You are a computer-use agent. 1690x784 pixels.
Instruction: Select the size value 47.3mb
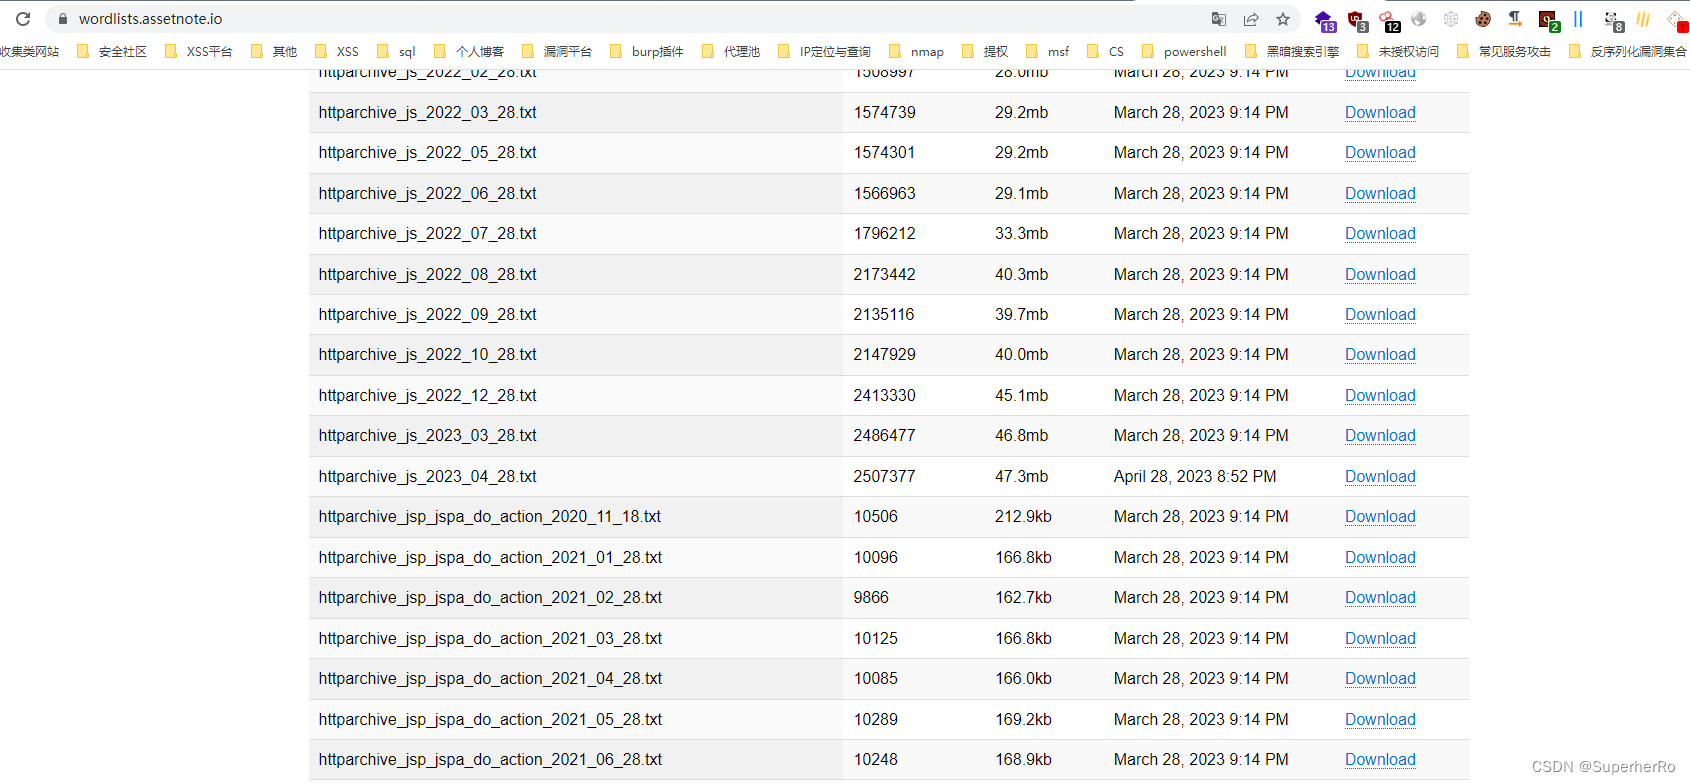click(x=1022, y=477)
